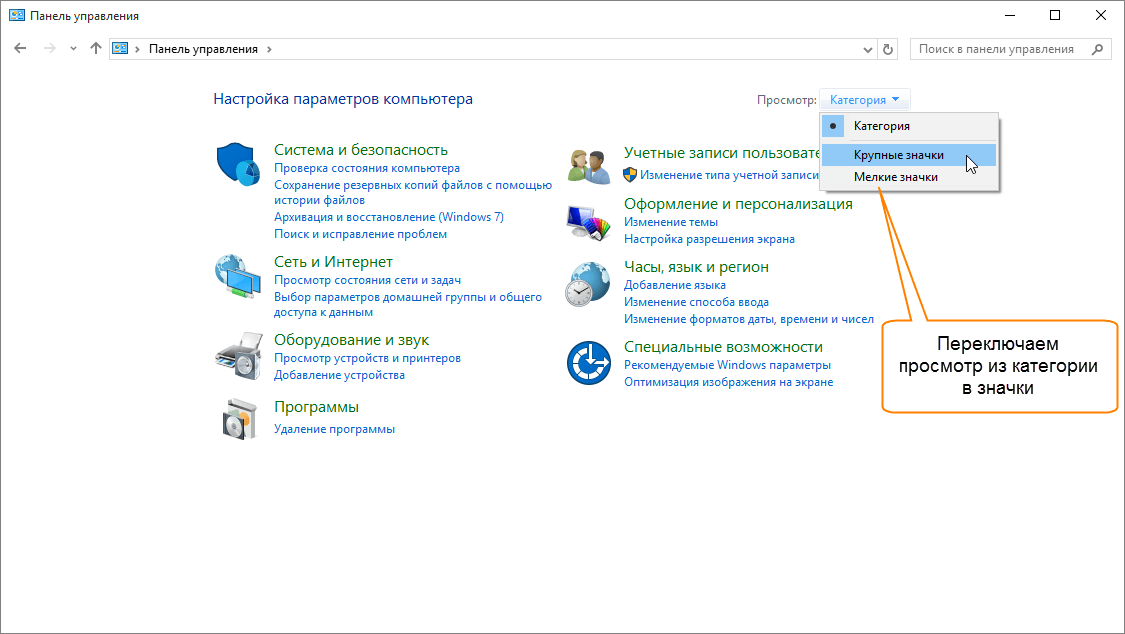1125x634 pixels.
Task: Open Просмотр устройств и принтеров link
Action: (367, 358)
